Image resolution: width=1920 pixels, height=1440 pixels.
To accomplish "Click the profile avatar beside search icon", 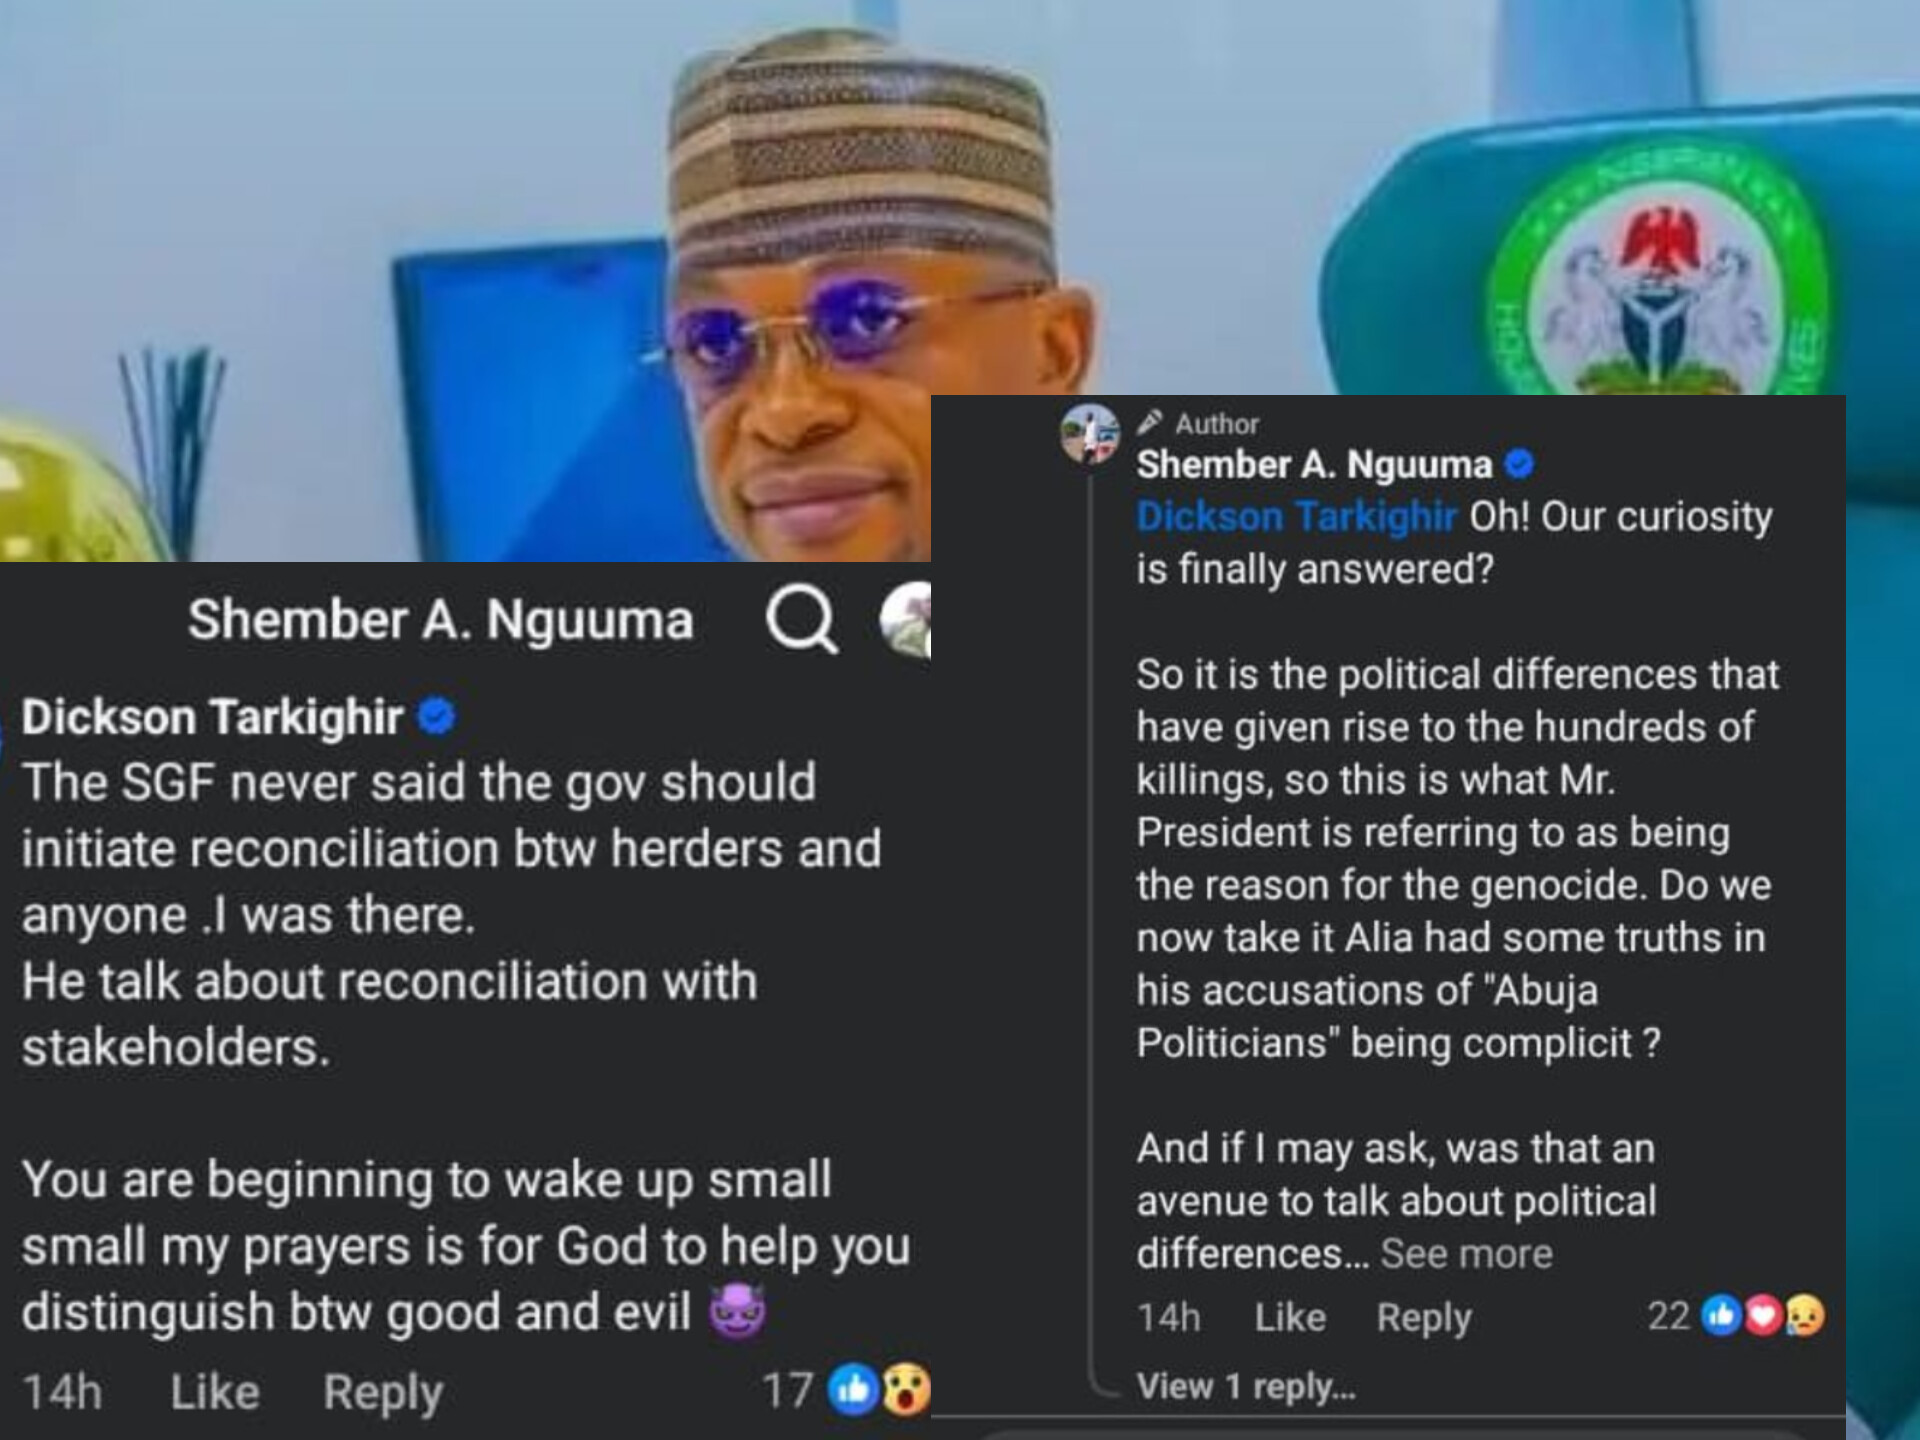I will coord(907,620).
